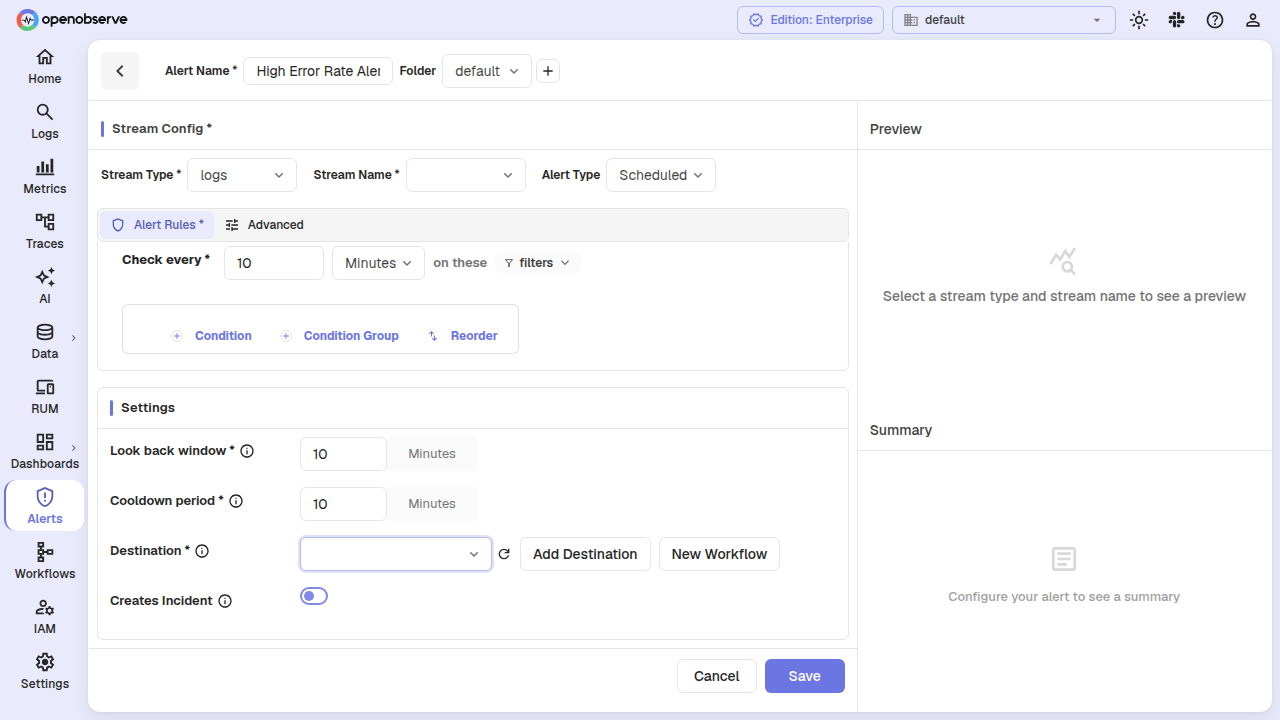
Task: Open the Folder default dropdown
Action: 487,71
